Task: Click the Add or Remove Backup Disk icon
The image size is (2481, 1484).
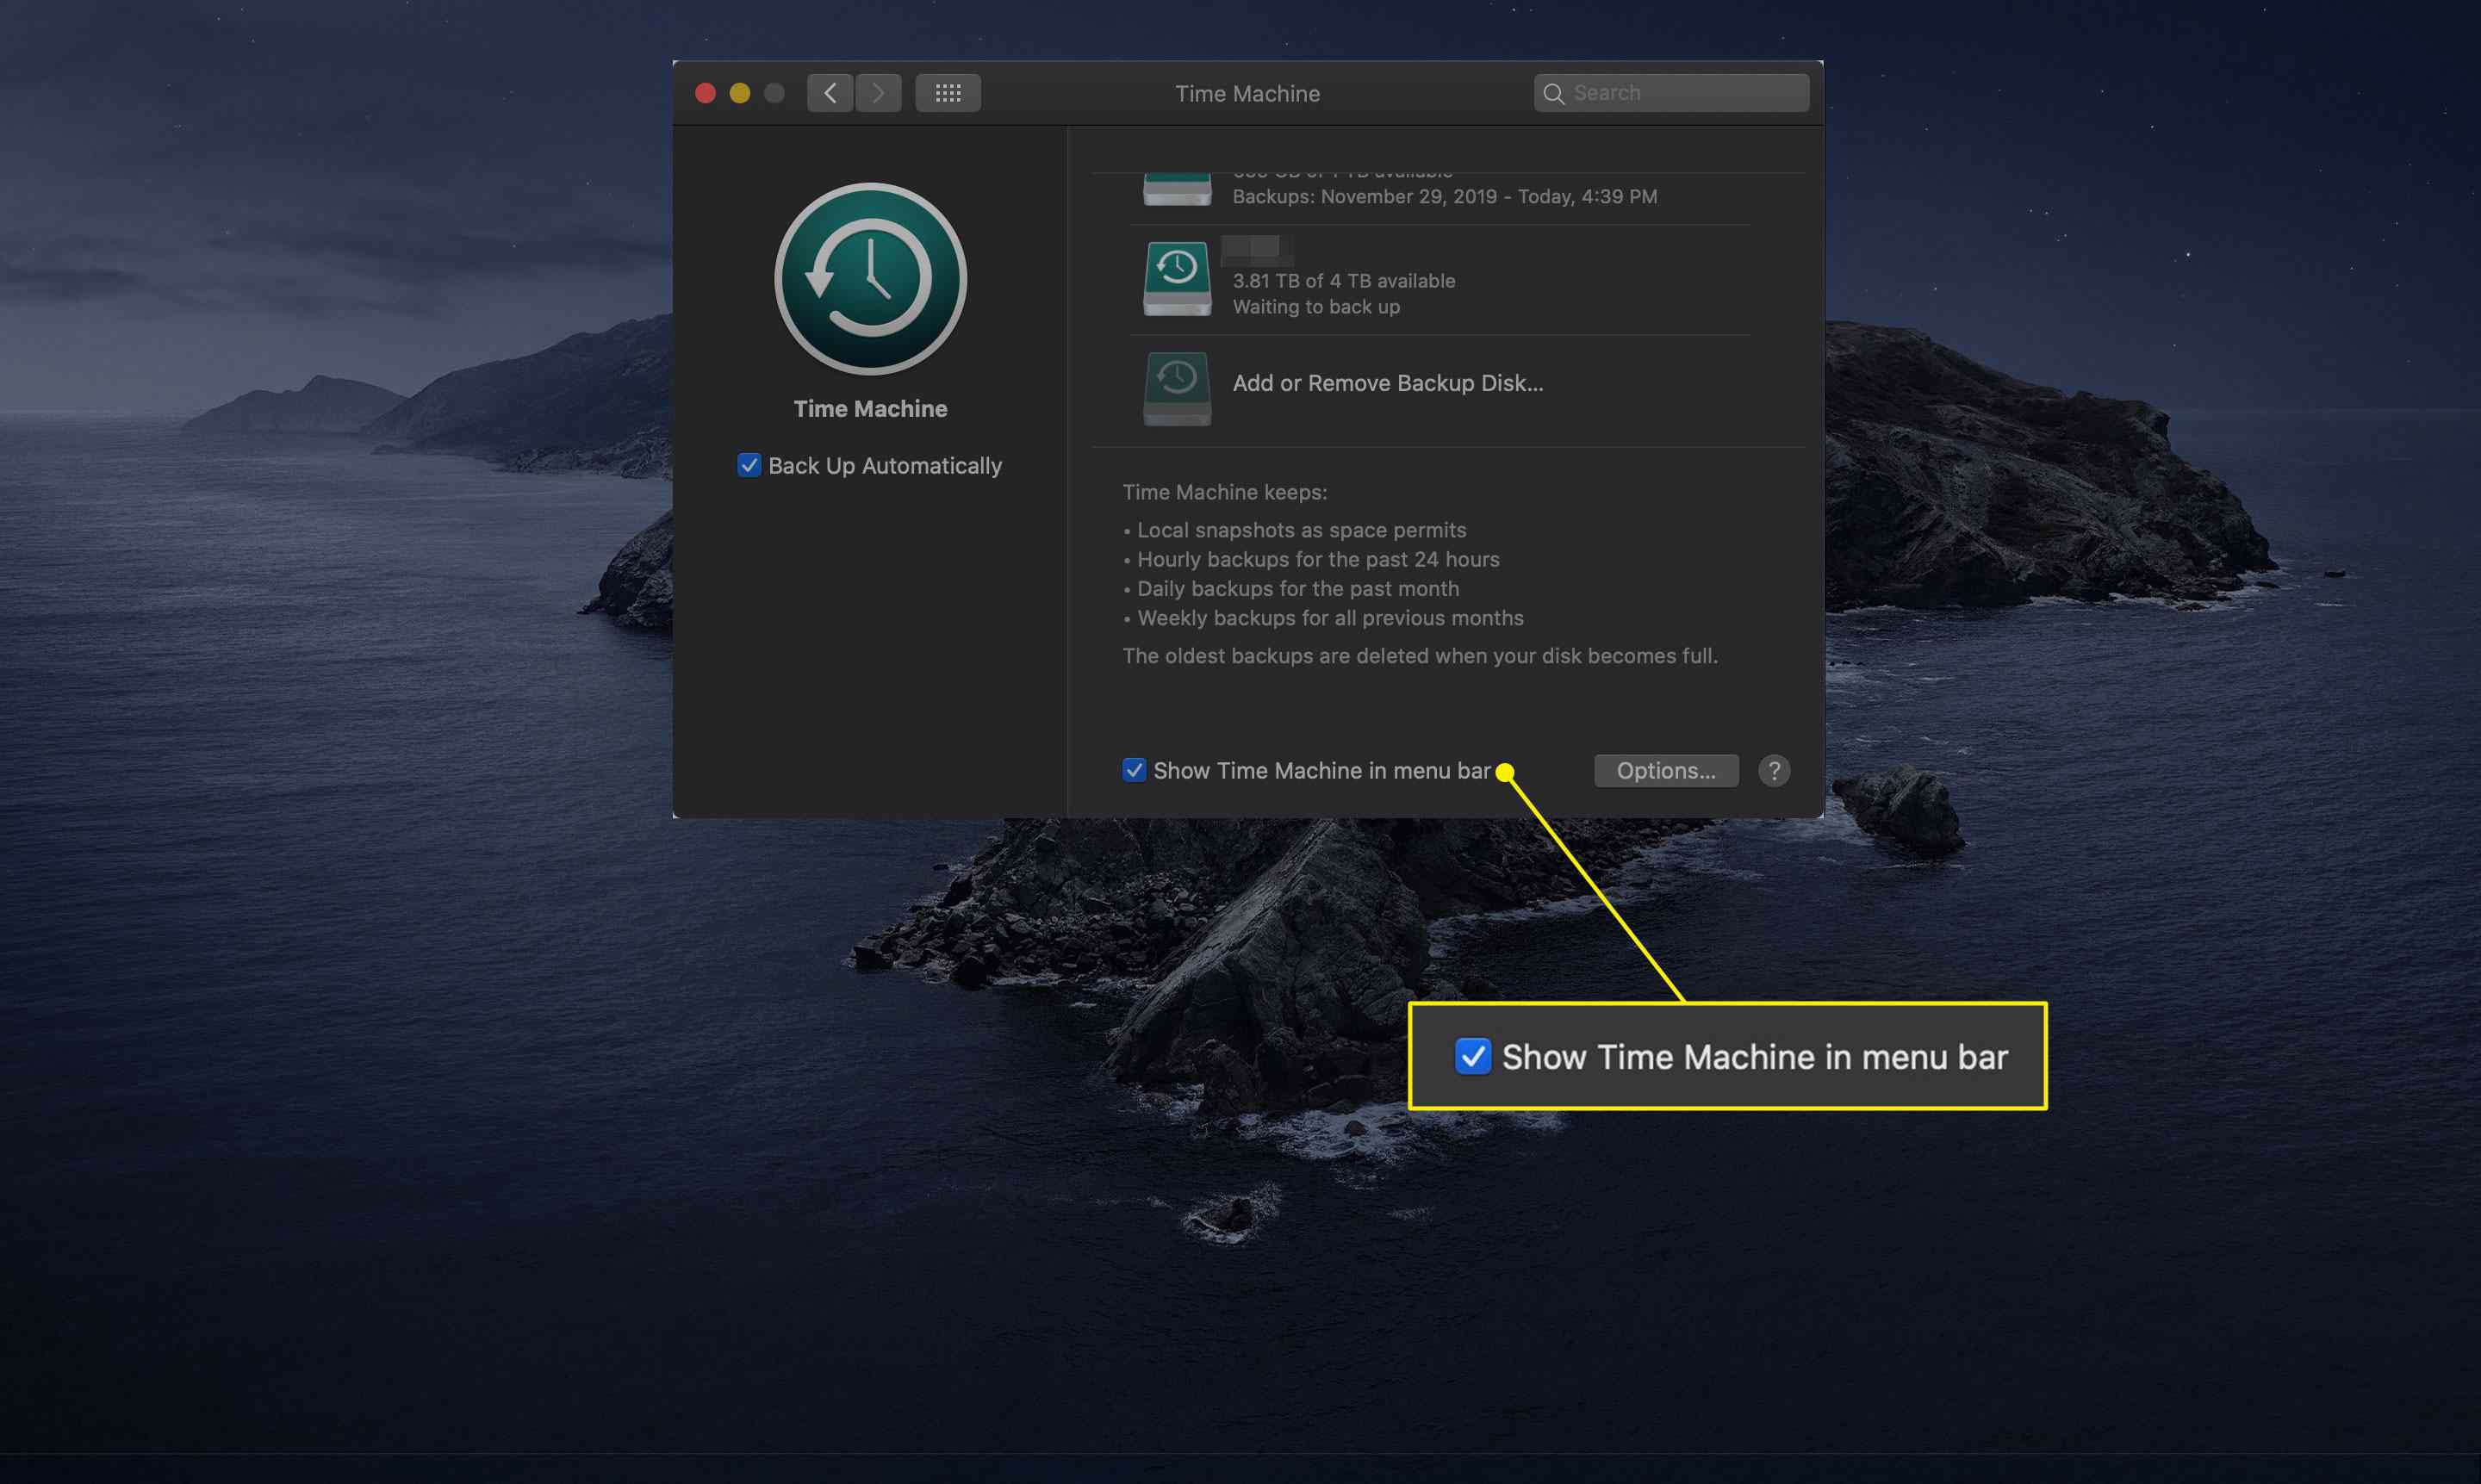Action: pyautogui.click(x=1175, y=382)
